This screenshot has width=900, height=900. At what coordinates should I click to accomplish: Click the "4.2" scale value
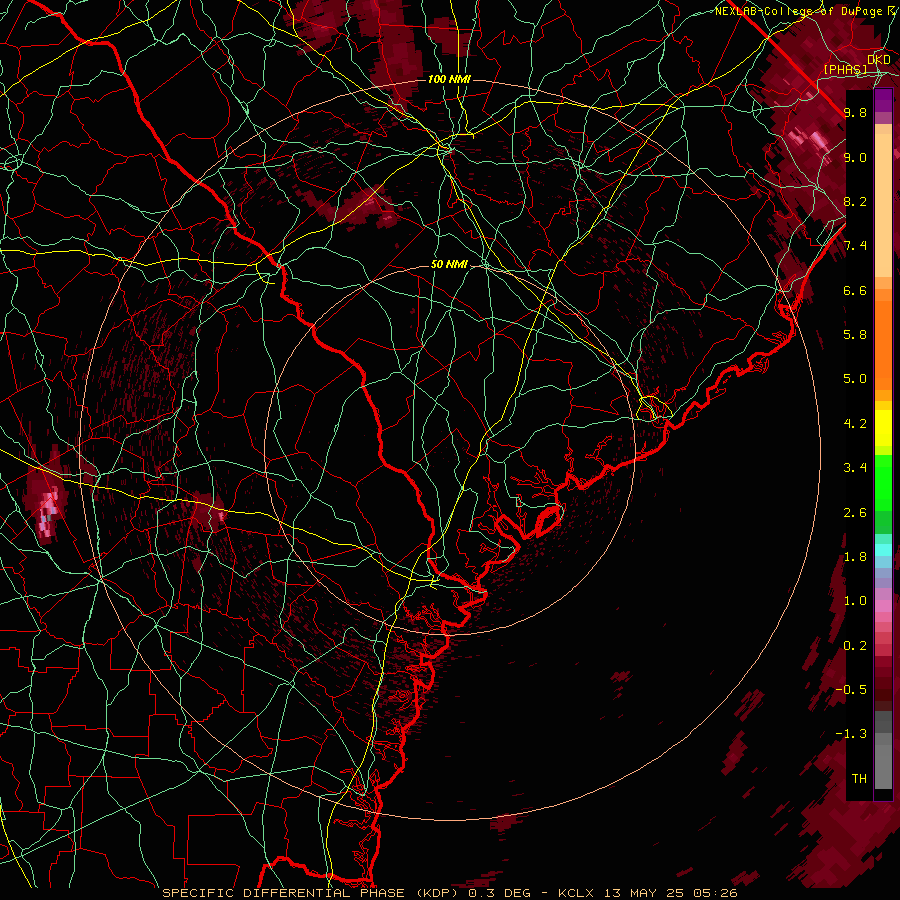coord(855,424)
